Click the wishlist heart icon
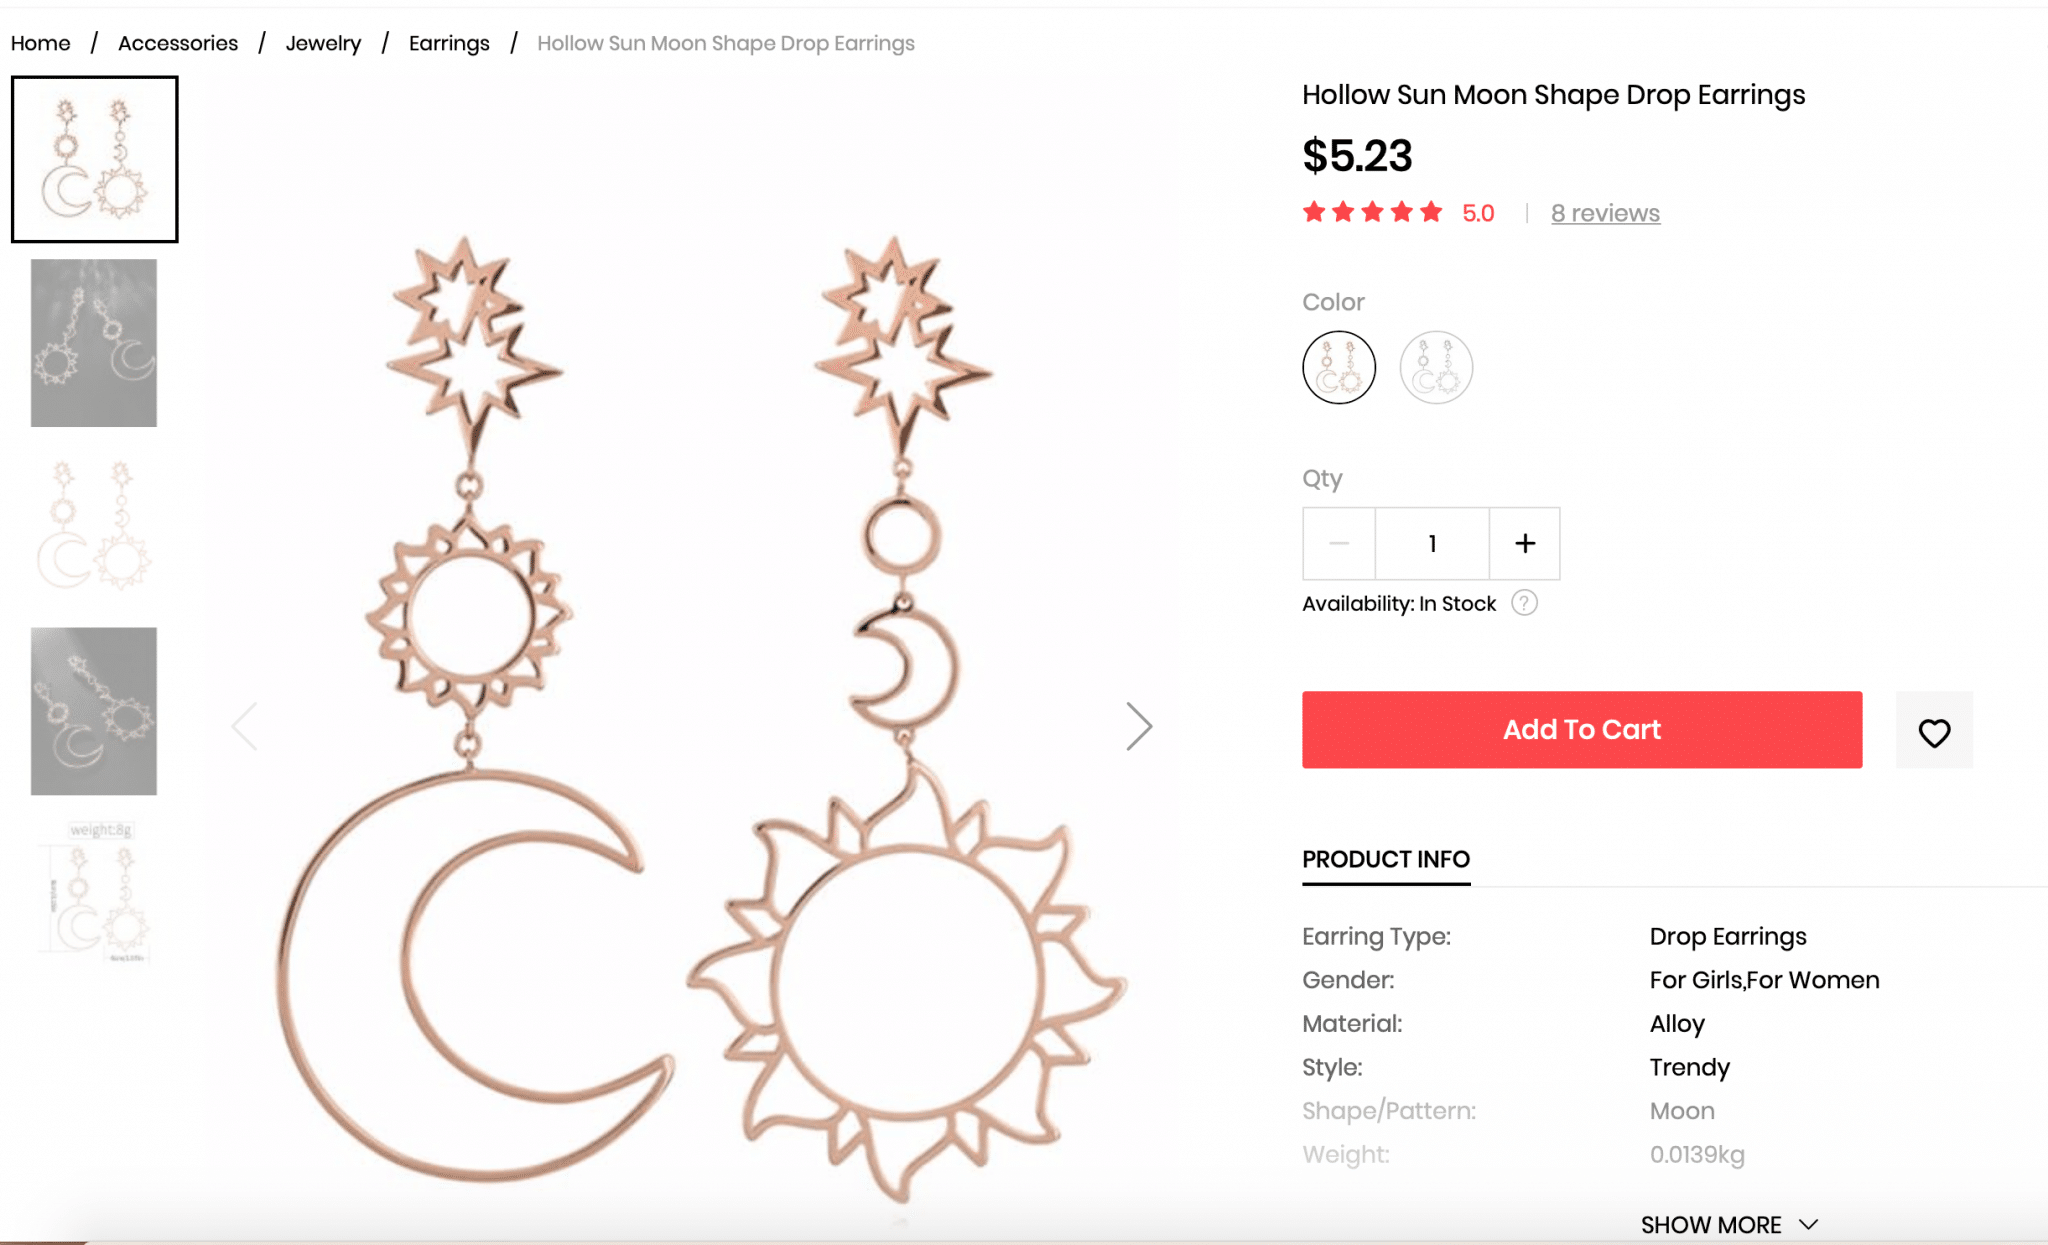The width and height of the screenshot is (2048, 1245). tap(1934, 731)
